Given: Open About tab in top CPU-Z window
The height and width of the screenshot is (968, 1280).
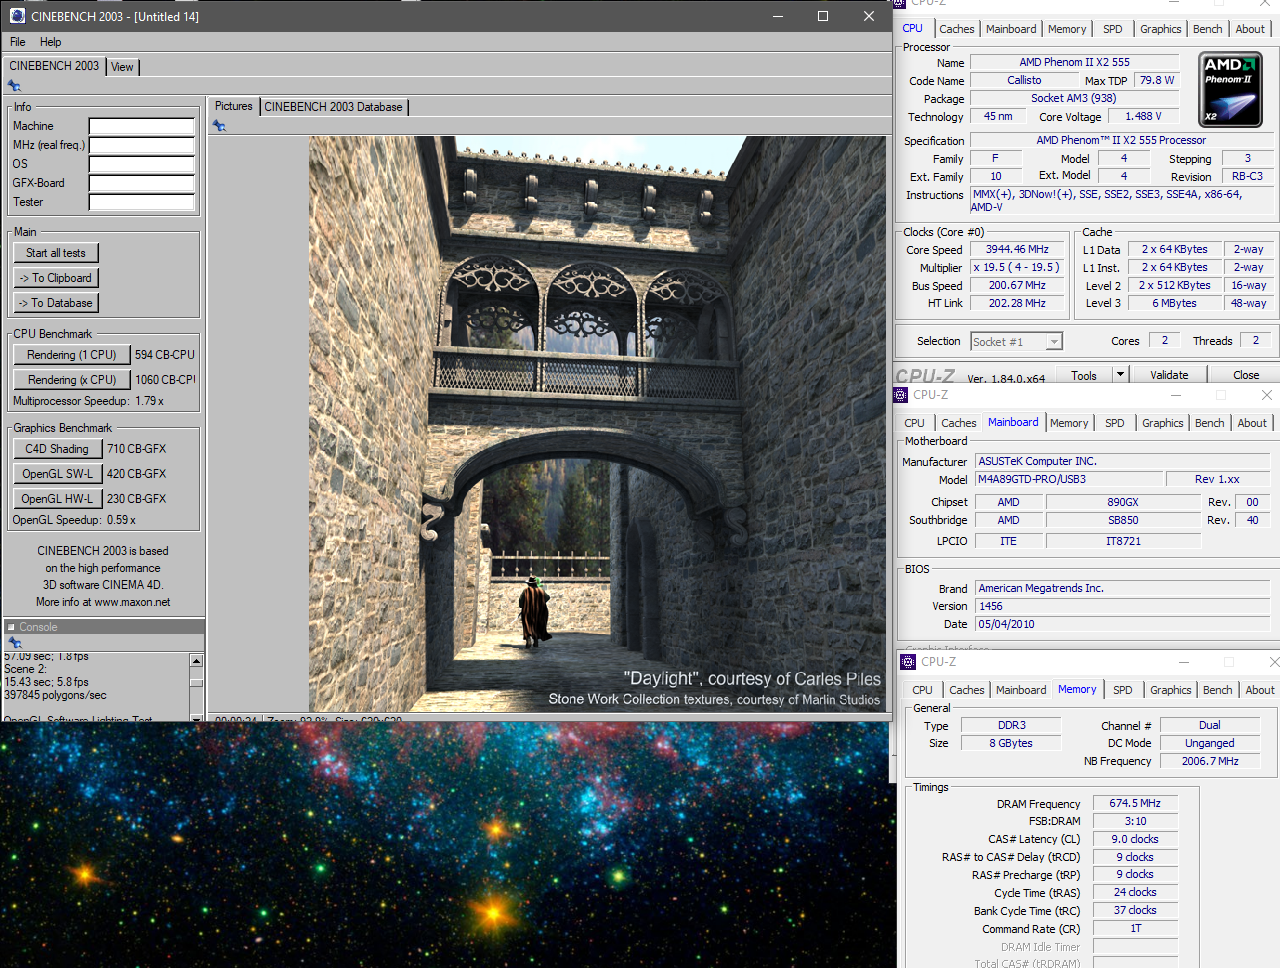Looking at the screenshot, I should [x=1250, y=29].
